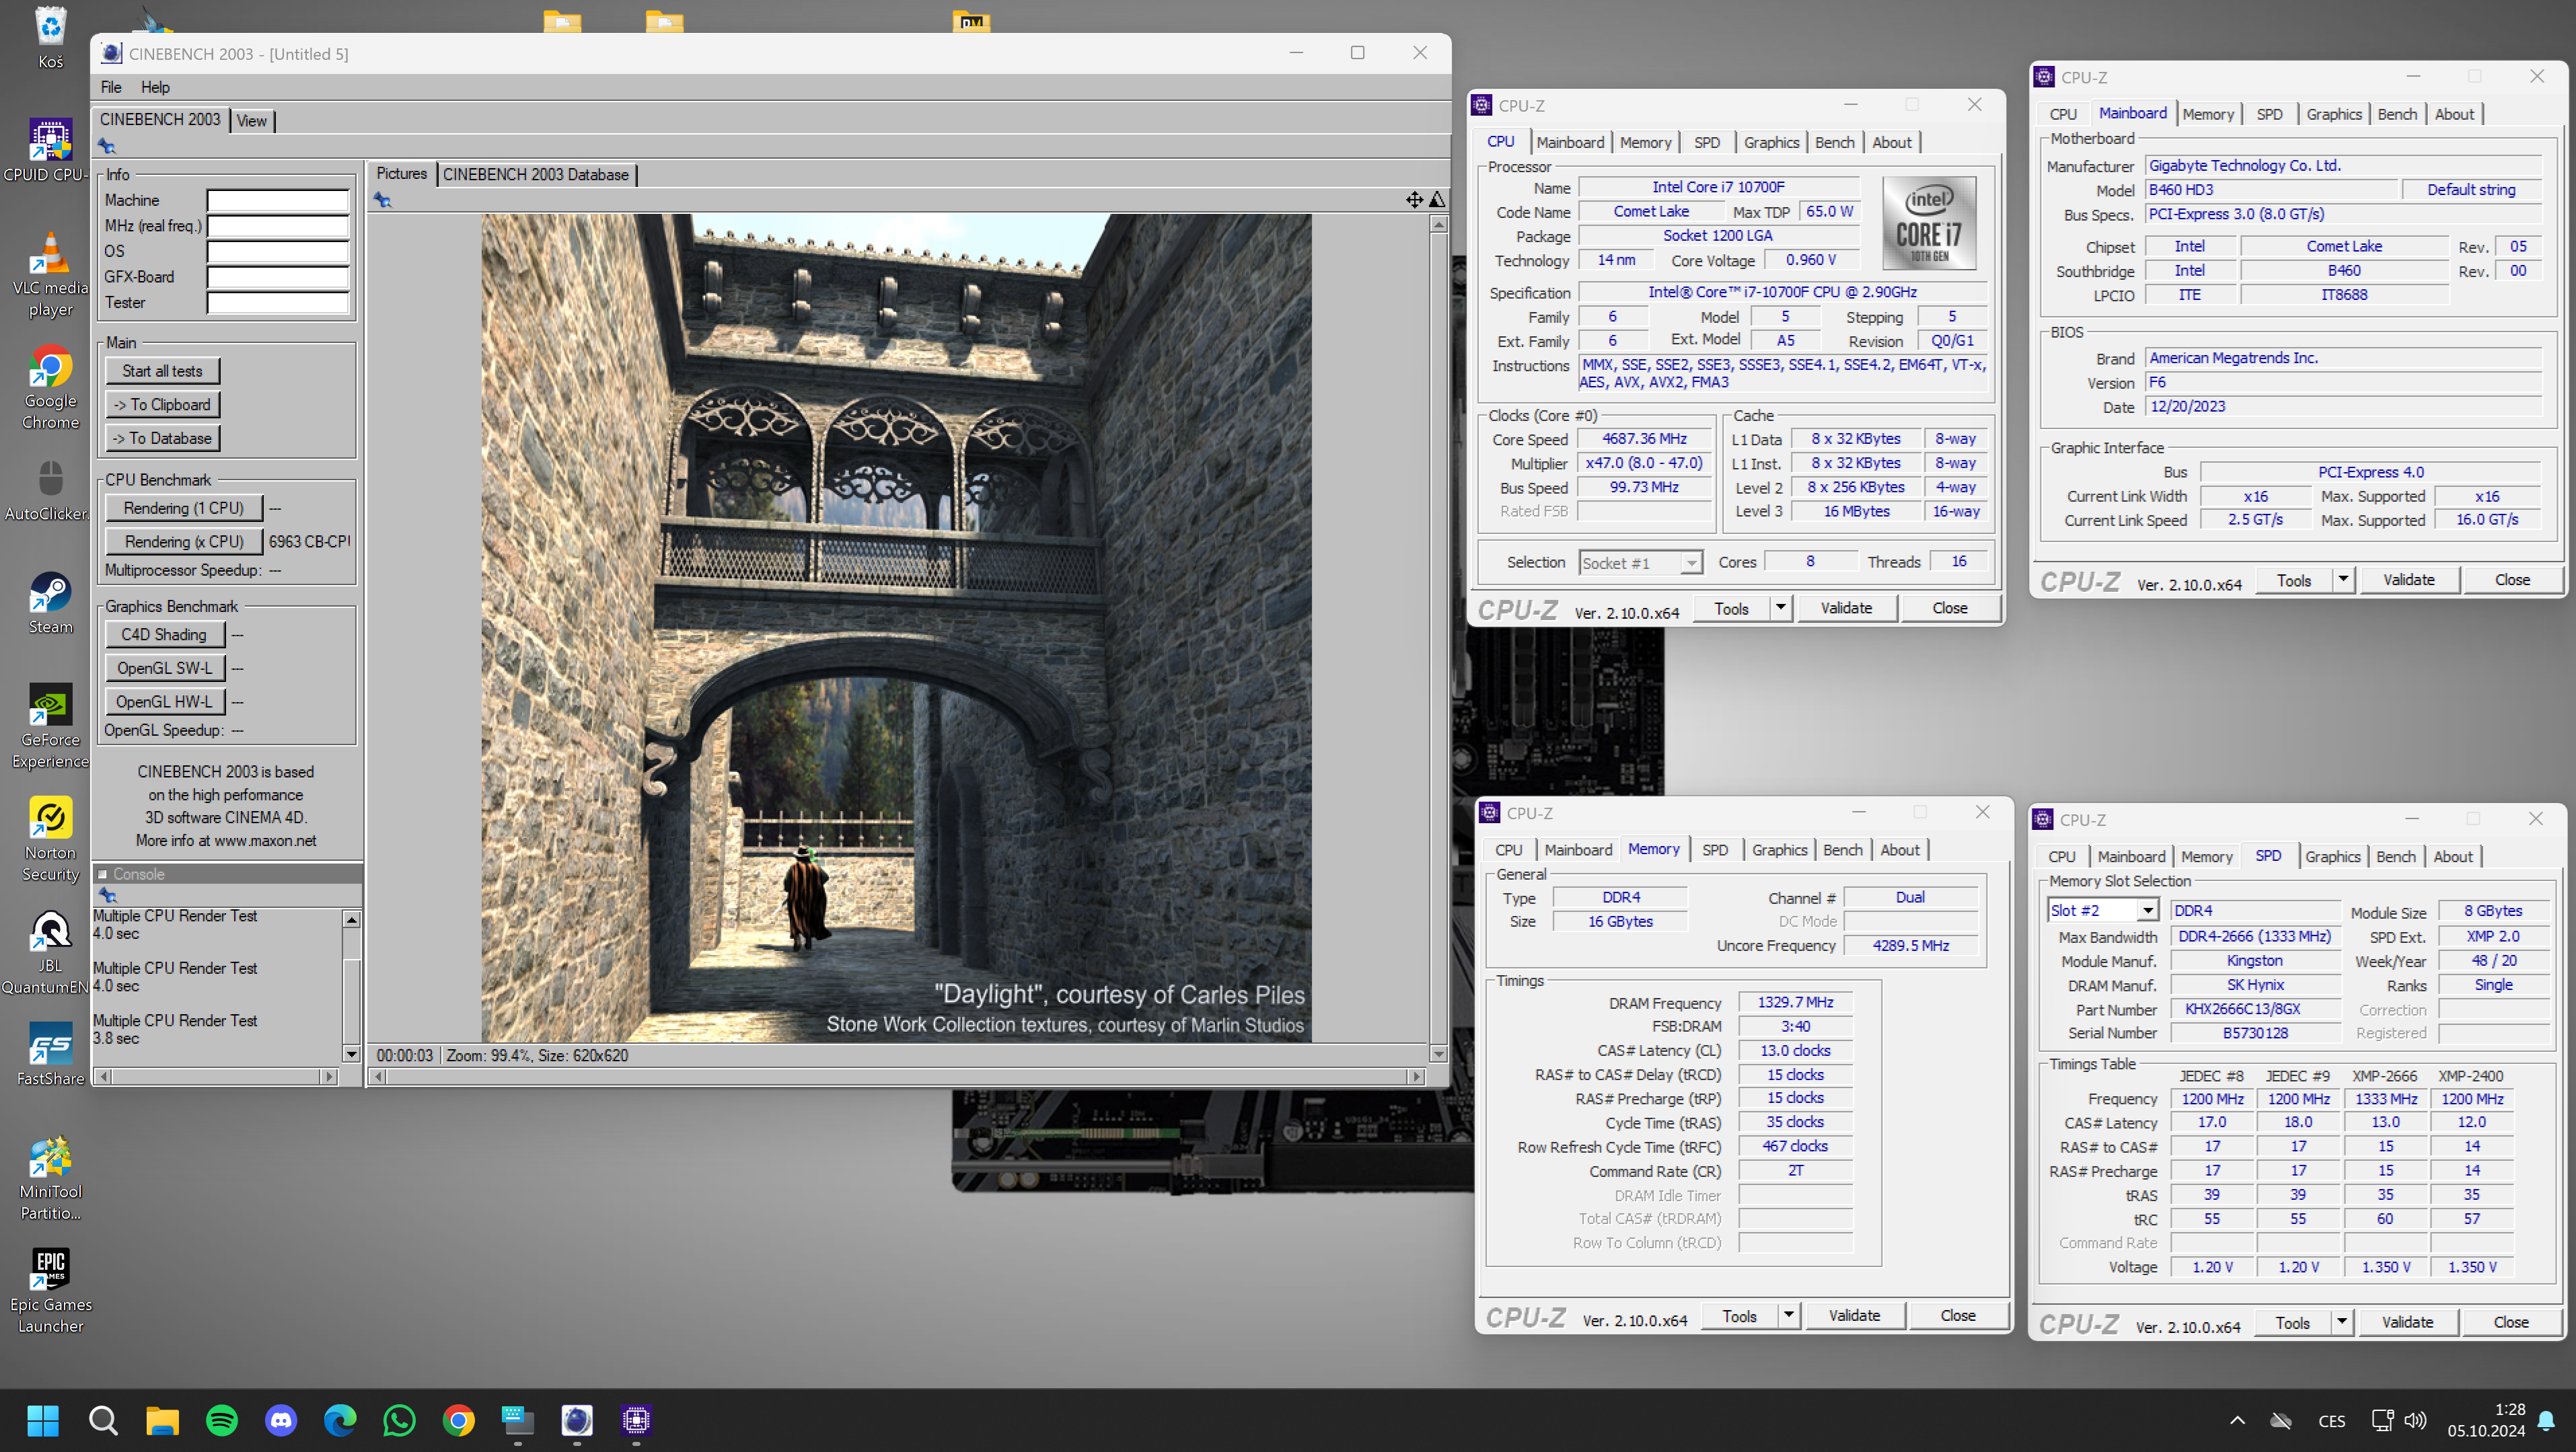The image size is (2576, 1452).
Task: Open Microsoft Edge from the taskbar
Action: [340, 1420]
